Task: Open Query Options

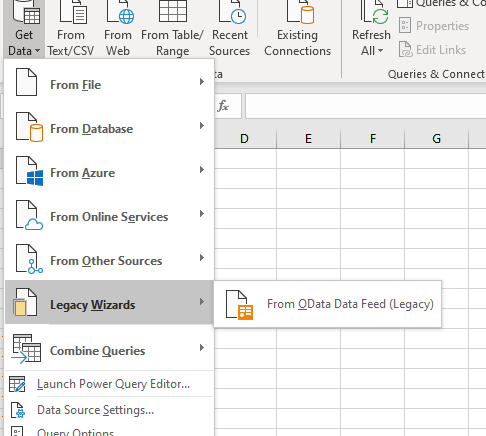Action: [x=109, y=430]
